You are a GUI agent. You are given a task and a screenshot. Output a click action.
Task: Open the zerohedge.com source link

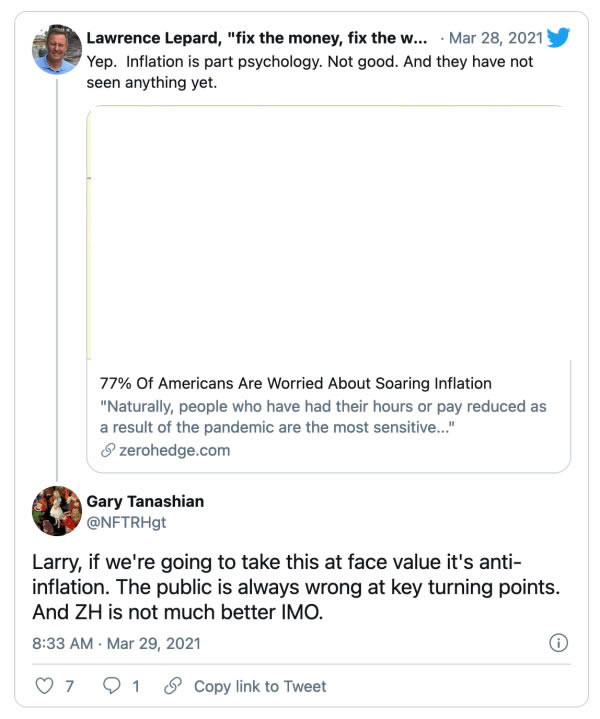click(x=174, y=450)
